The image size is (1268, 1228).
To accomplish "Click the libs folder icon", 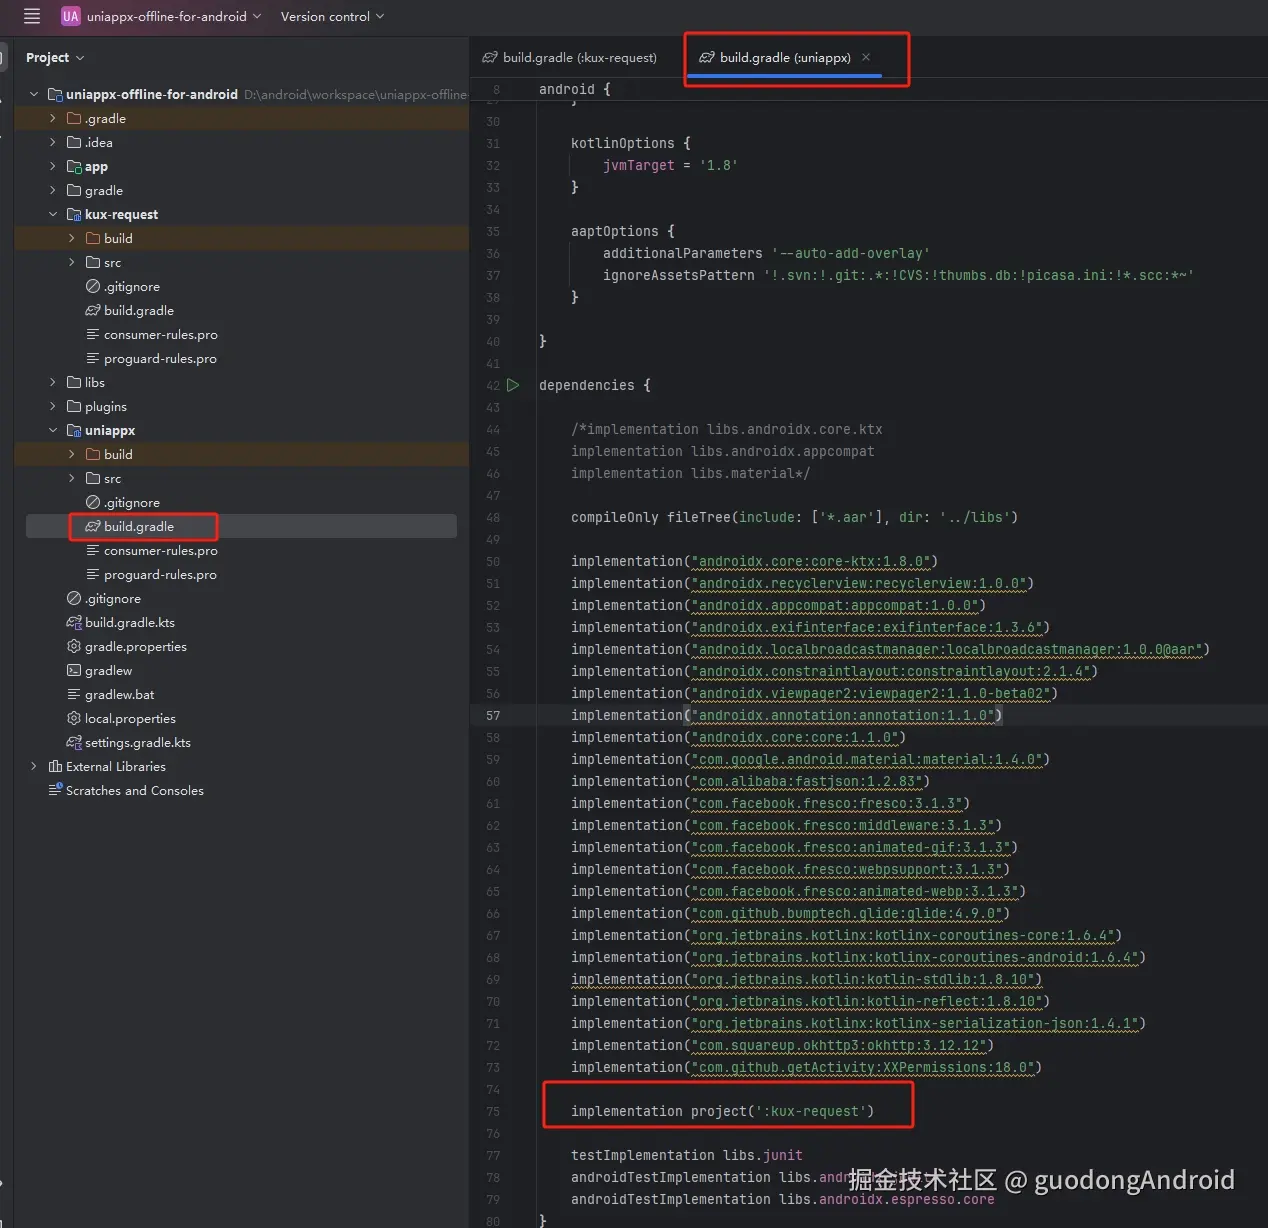I will (x=74, y=382).
